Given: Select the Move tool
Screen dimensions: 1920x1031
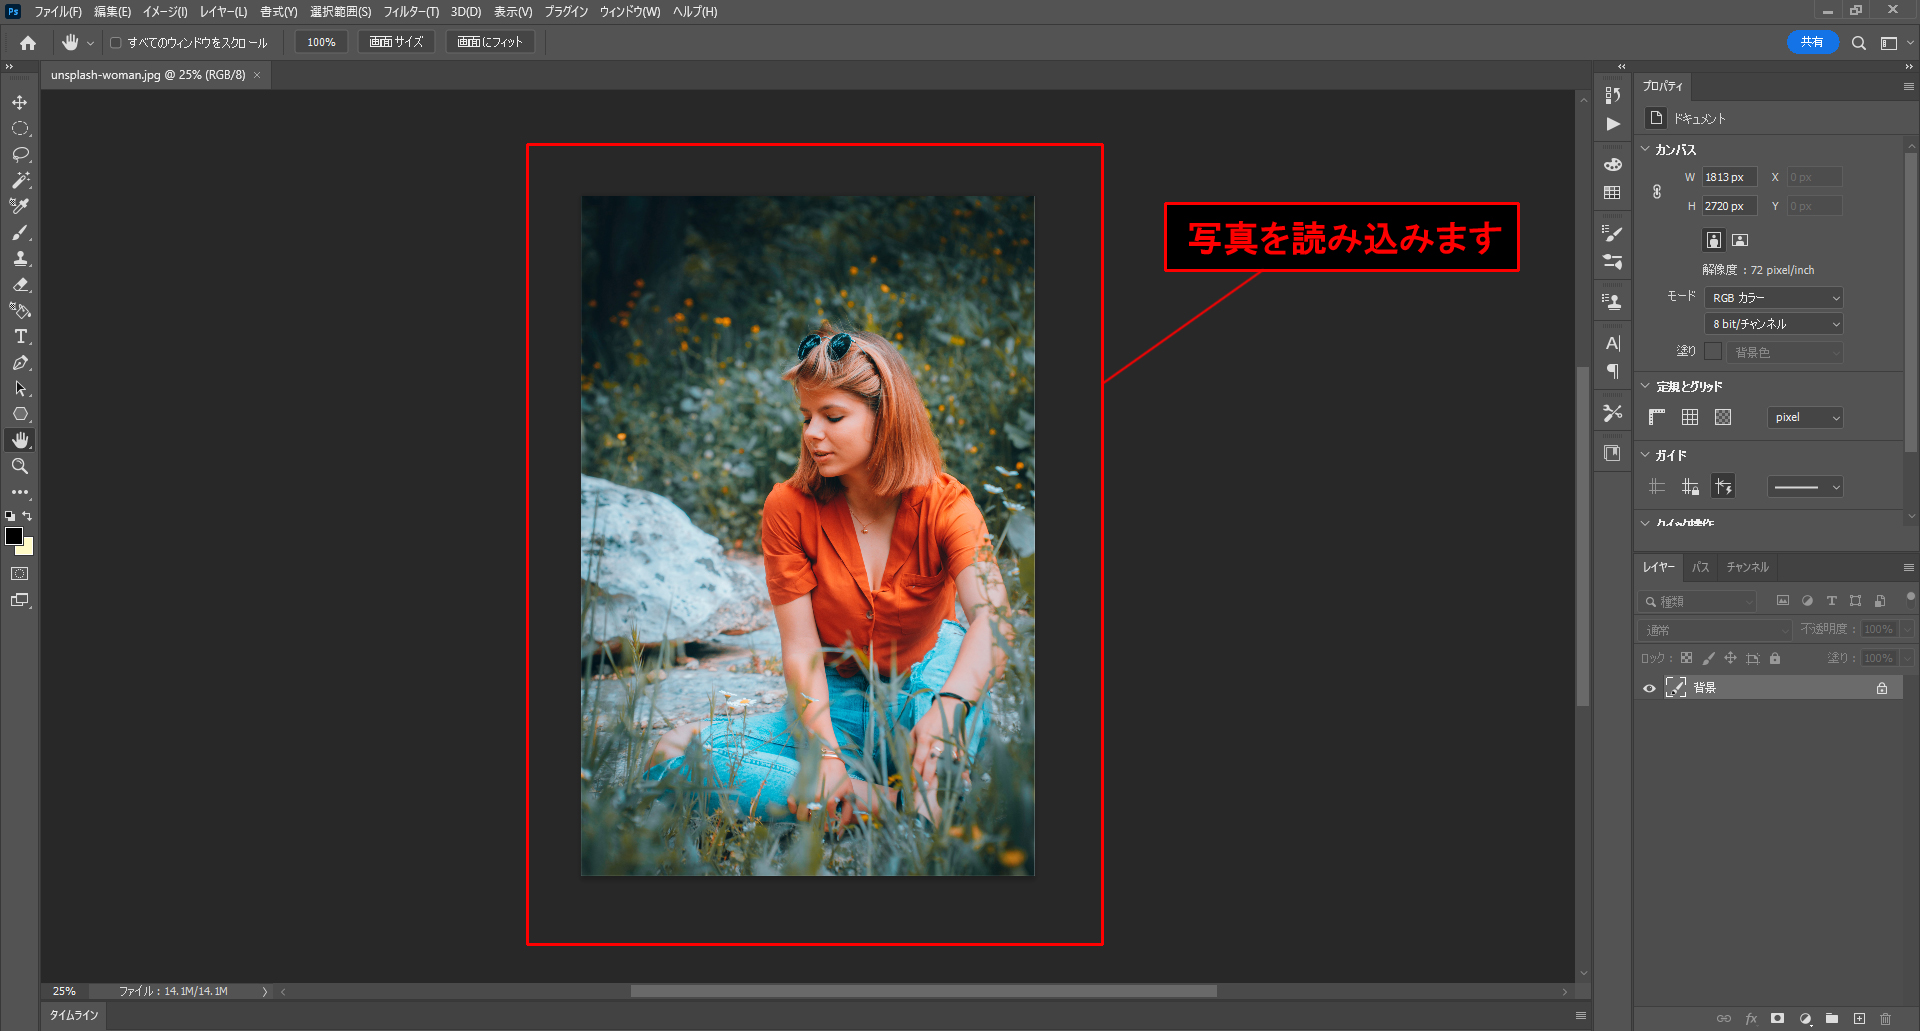Looking at the screenshot, I should click(20, 103).
